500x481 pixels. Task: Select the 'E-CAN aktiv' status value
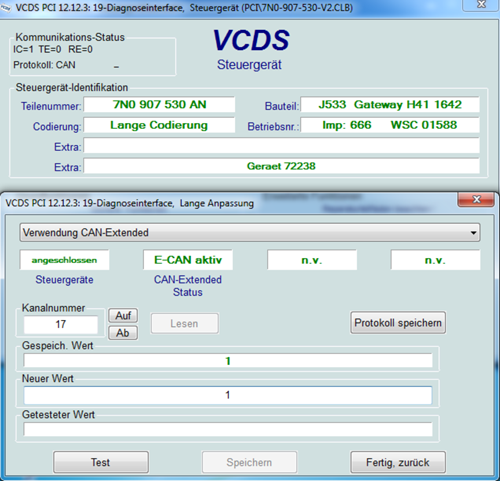coord(188,260)
